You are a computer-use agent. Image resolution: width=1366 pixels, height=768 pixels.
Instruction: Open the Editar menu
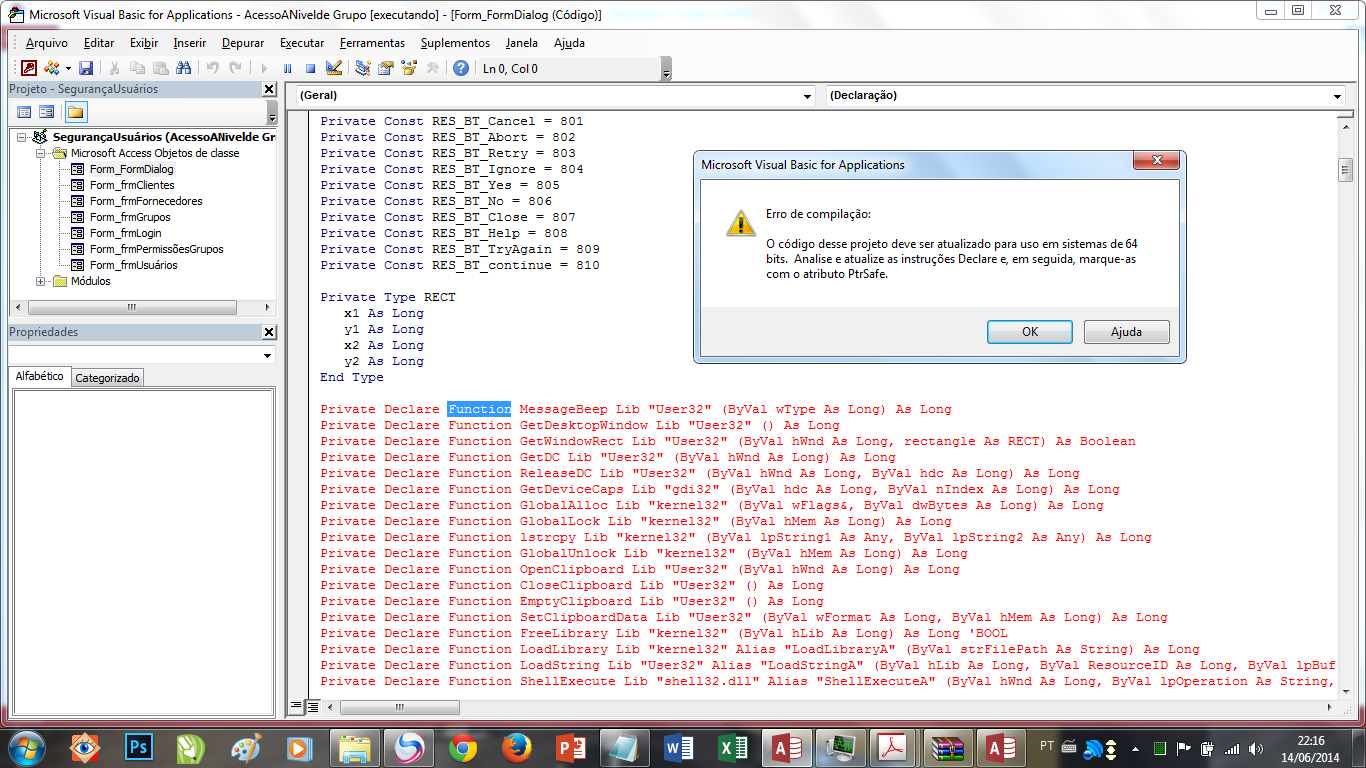[x=99, y=43]
